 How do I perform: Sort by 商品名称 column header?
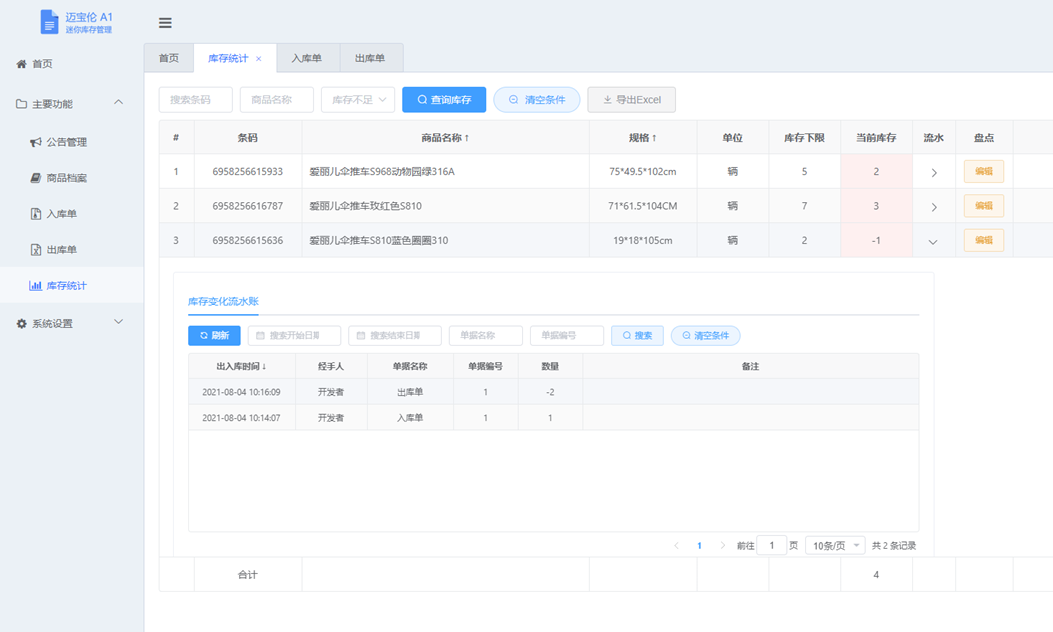pyautogui.click(x=445, y=138)
